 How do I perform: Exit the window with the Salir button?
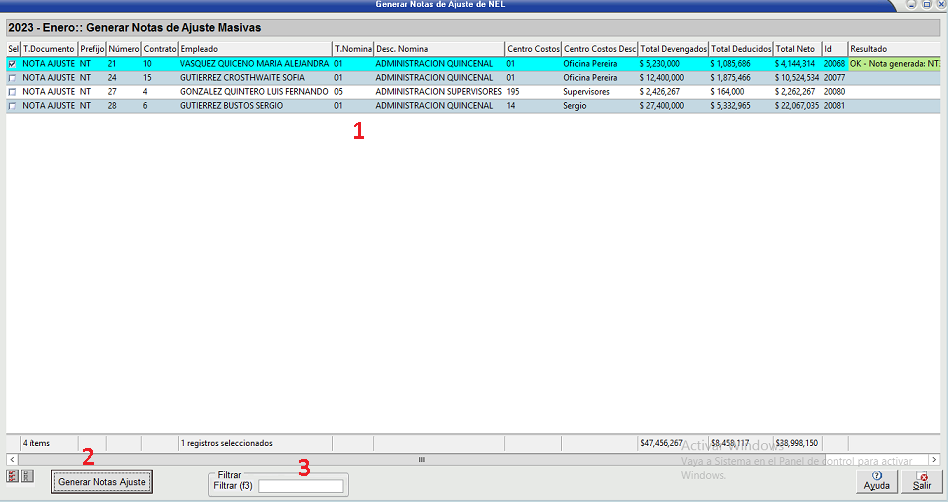coord(921,481)
